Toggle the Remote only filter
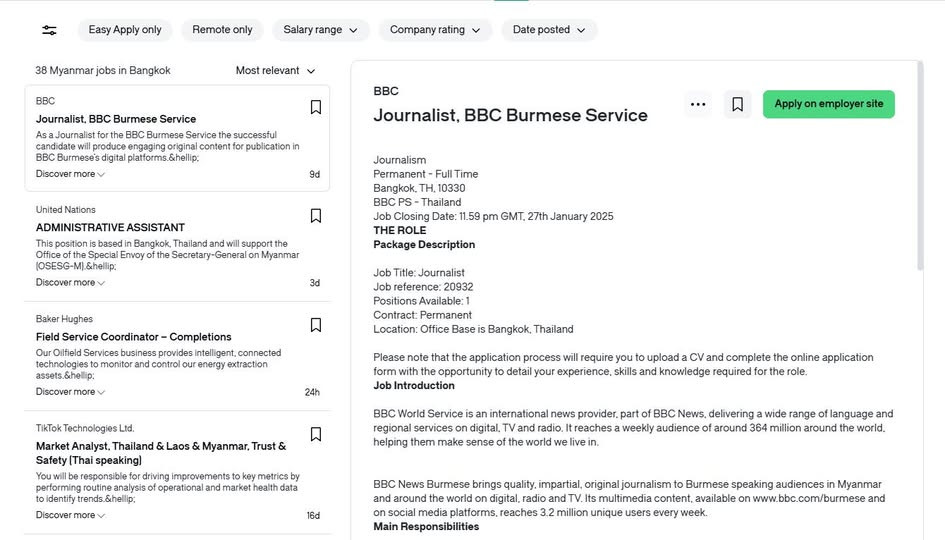 [x=222, y=30]
